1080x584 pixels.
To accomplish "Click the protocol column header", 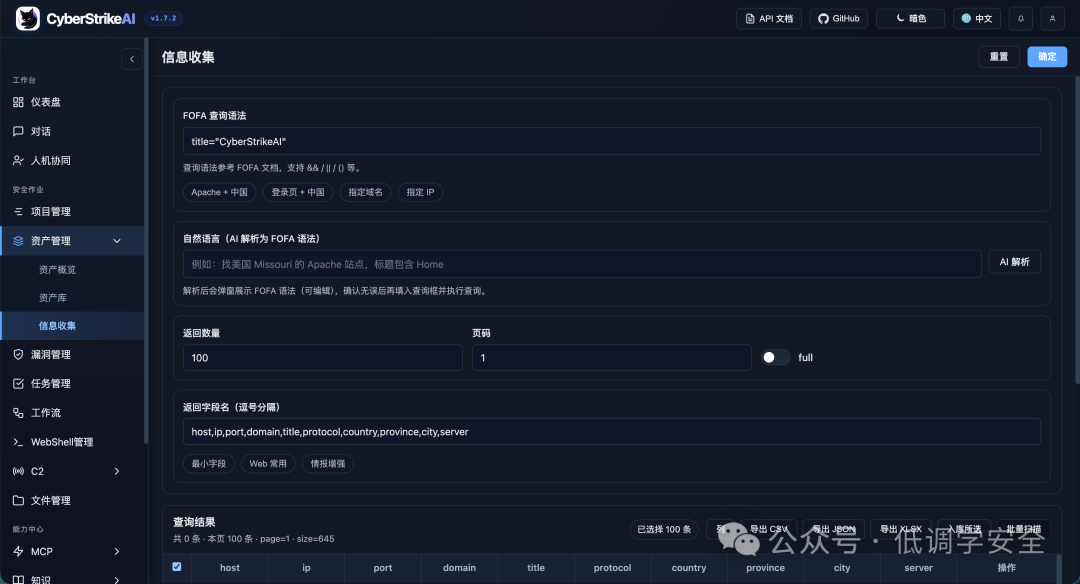I will tap(612, 567).
